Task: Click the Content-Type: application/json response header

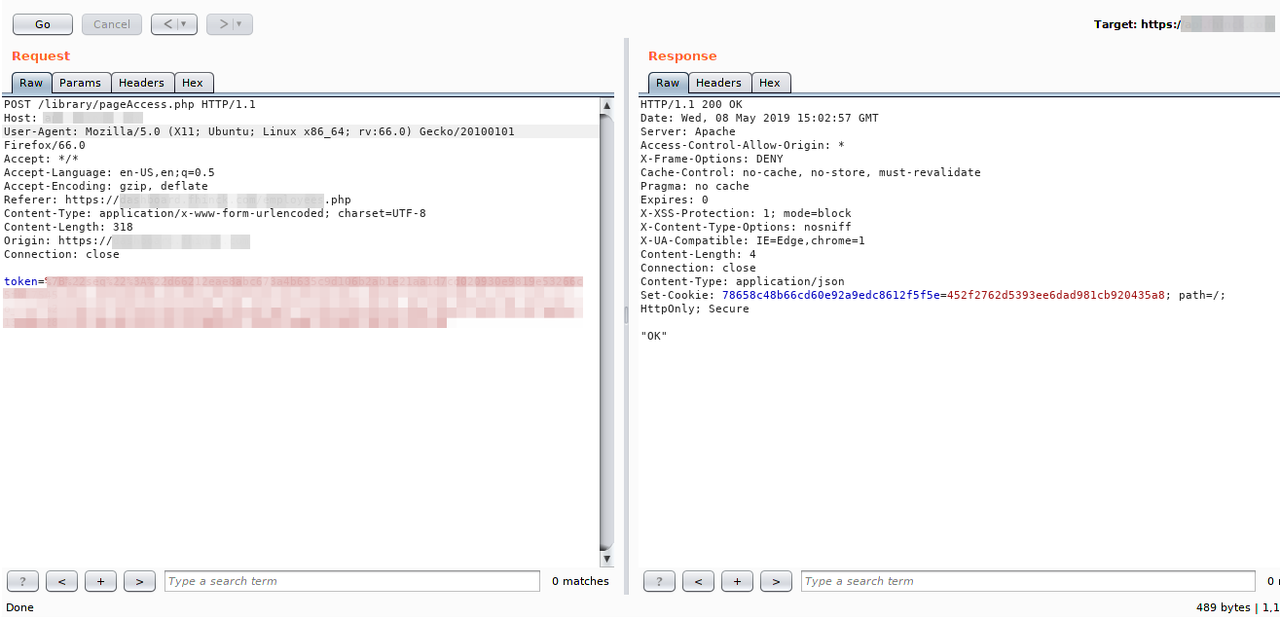Action: click(742, 281)
